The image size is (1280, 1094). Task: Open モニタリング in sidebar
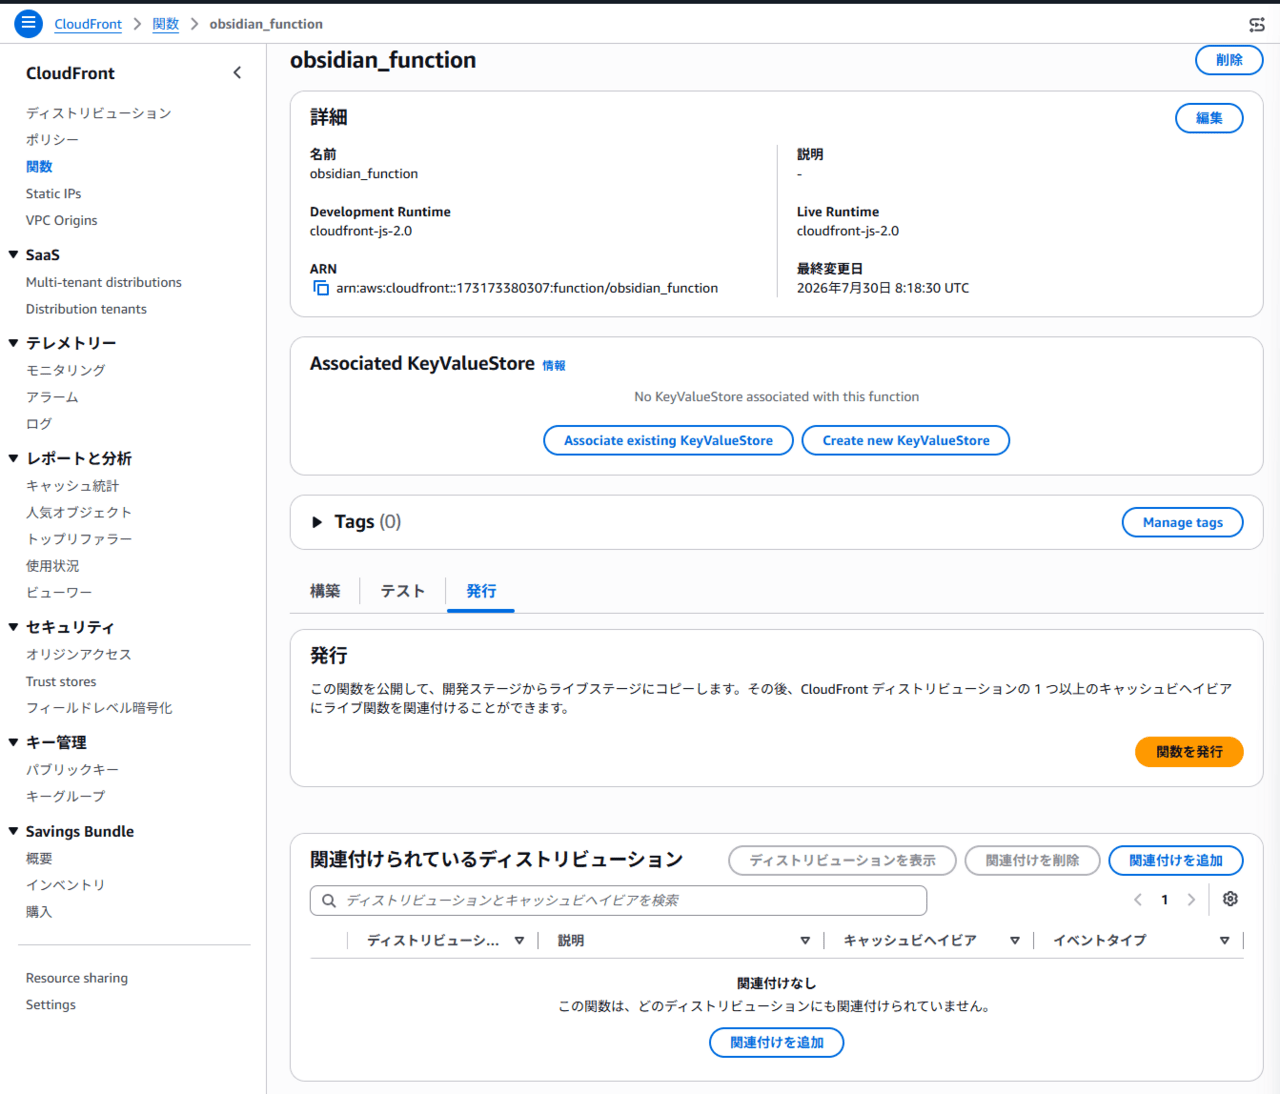[x=66, y=370]
